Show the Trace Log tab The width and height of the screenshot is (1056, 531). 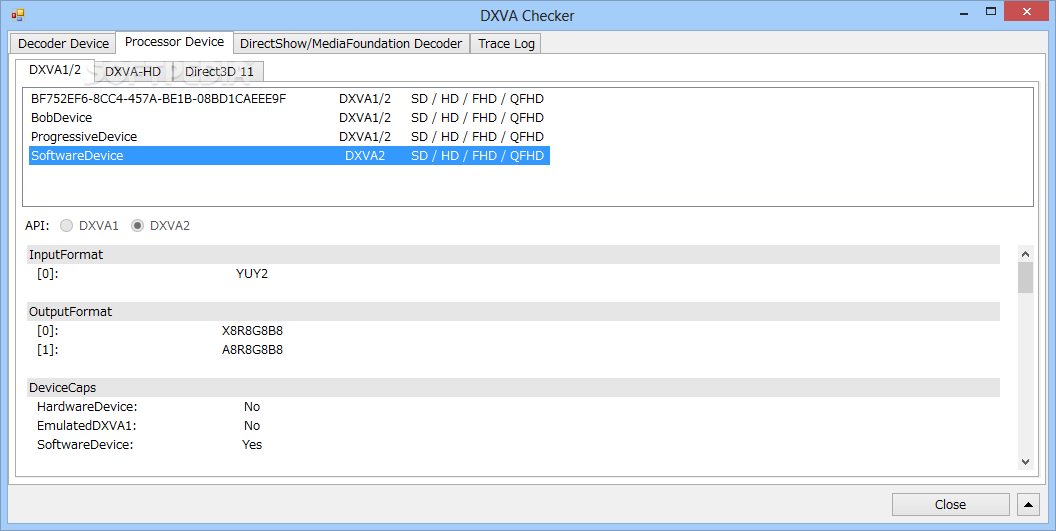506,43
